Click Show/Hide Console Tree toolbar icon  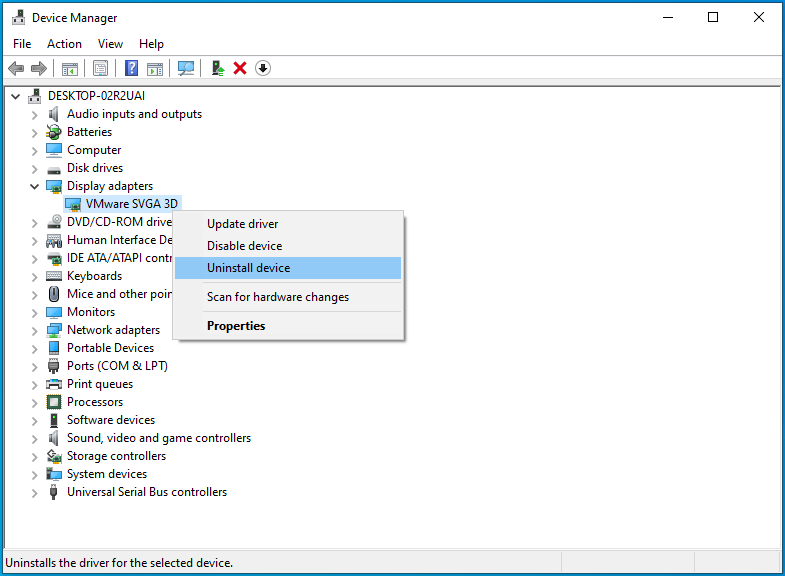click(70, 68)
